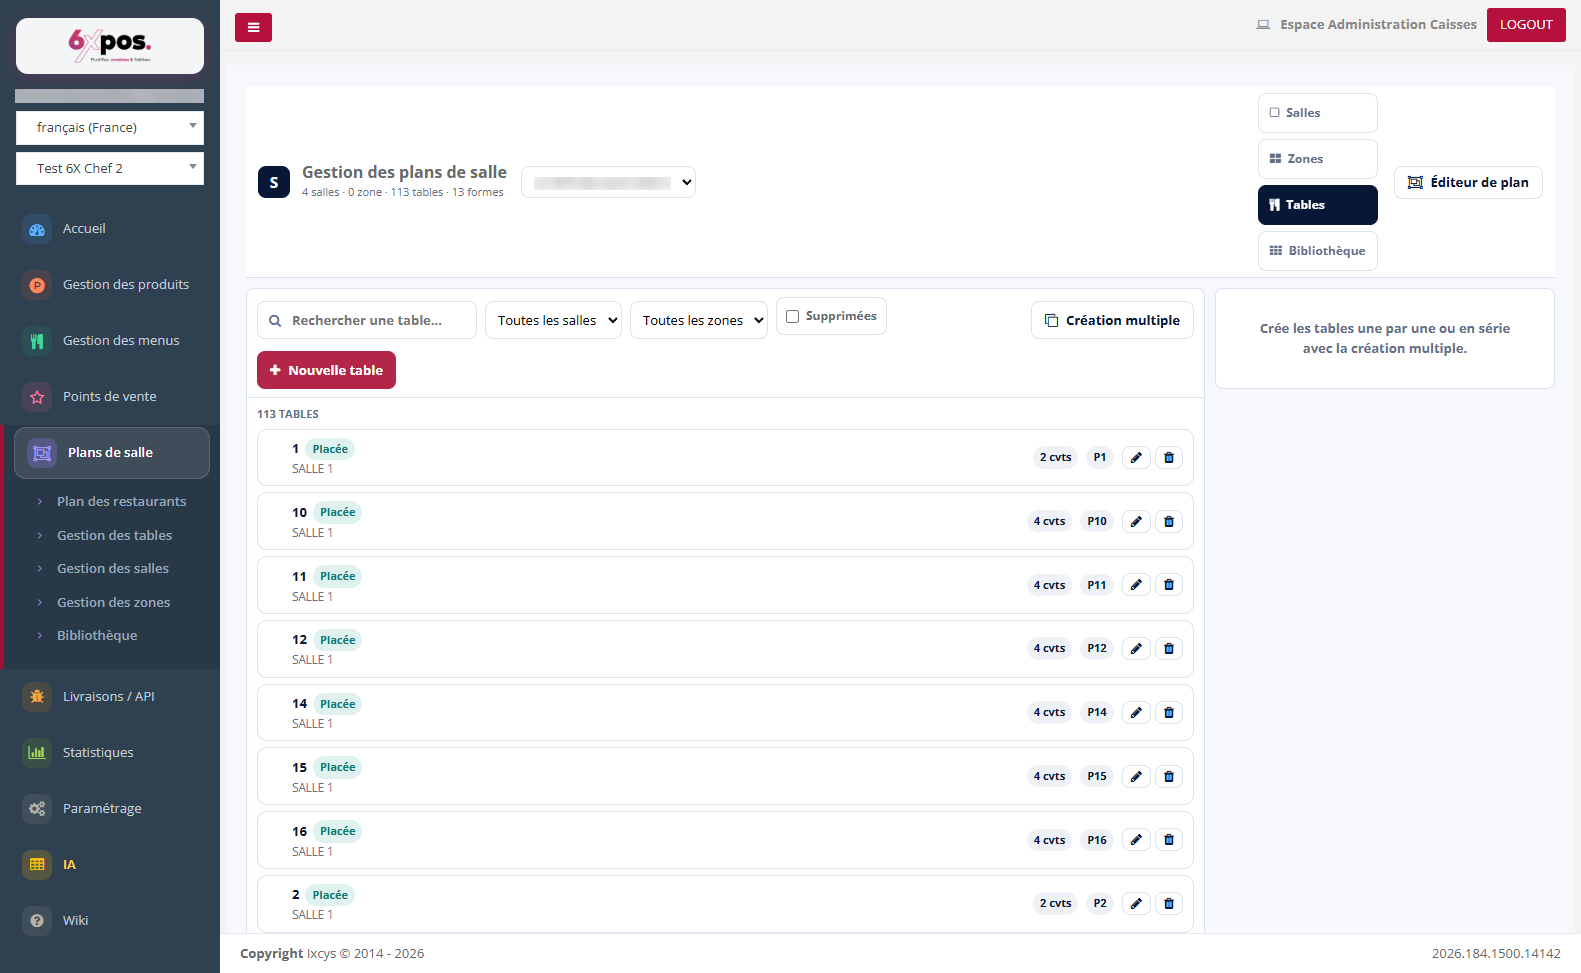Click the Livraisons / API bug icon
1581x973 pixels.
point(37,697)
